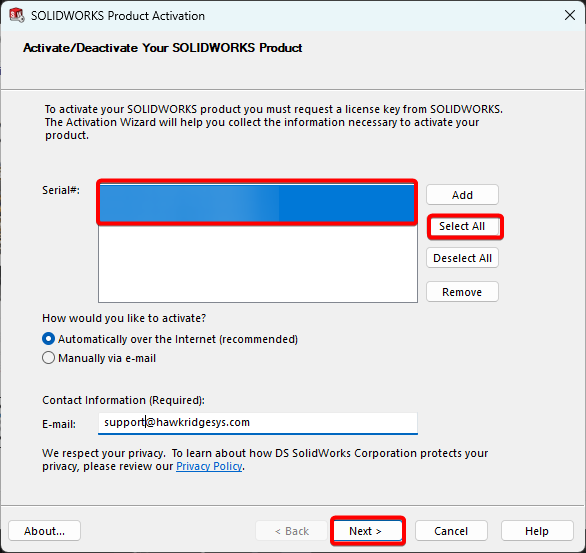Click the Serial#: label
This screenshot has height=553, width=586.
coord(61,190)
